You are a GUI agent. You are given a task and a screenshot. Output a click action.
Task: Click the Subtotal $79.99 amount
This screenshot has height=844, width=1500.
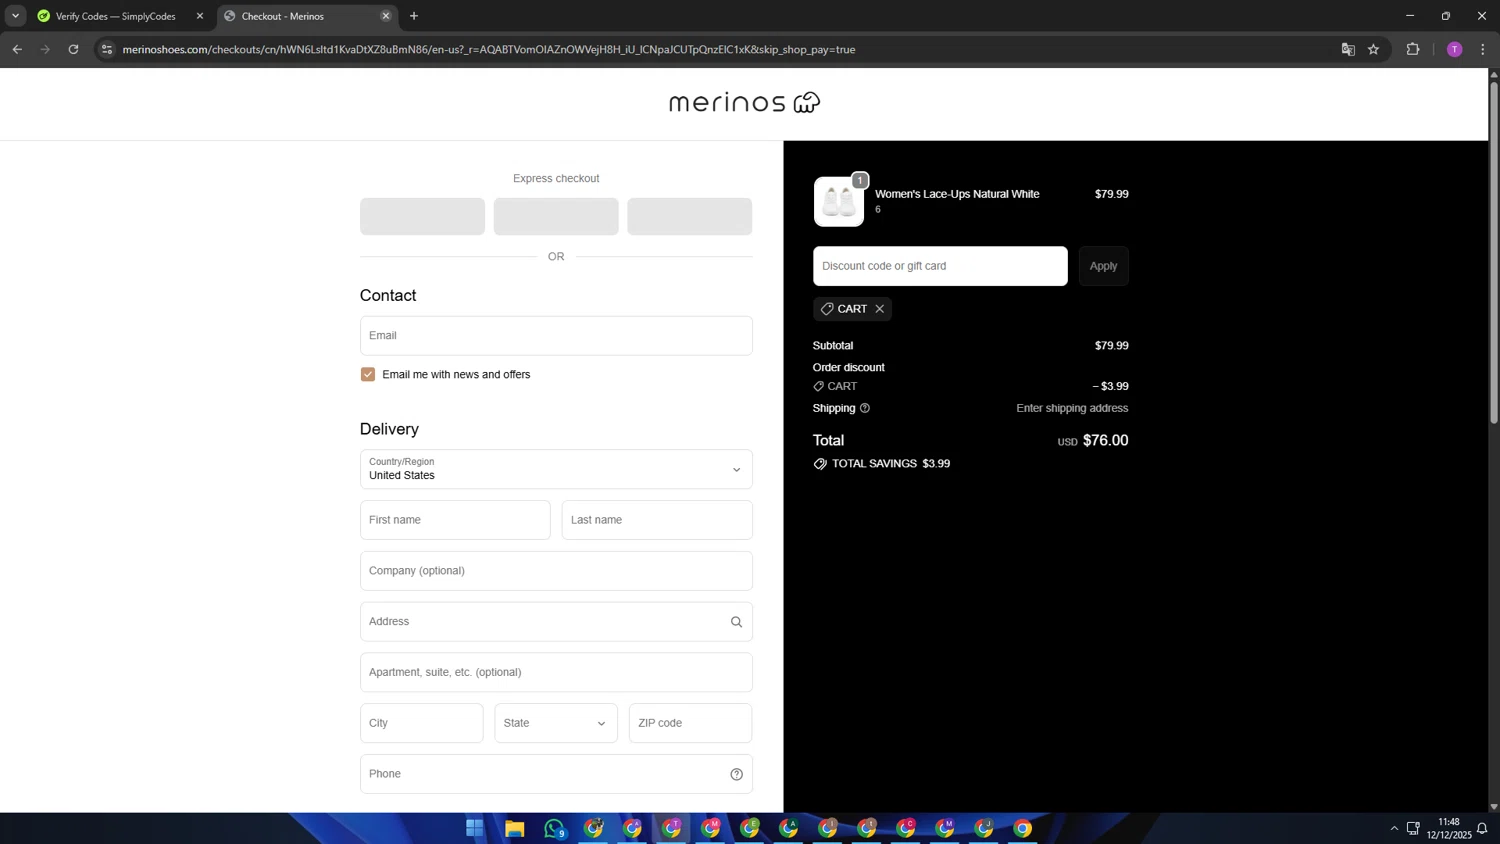(x=1111, y=346)
